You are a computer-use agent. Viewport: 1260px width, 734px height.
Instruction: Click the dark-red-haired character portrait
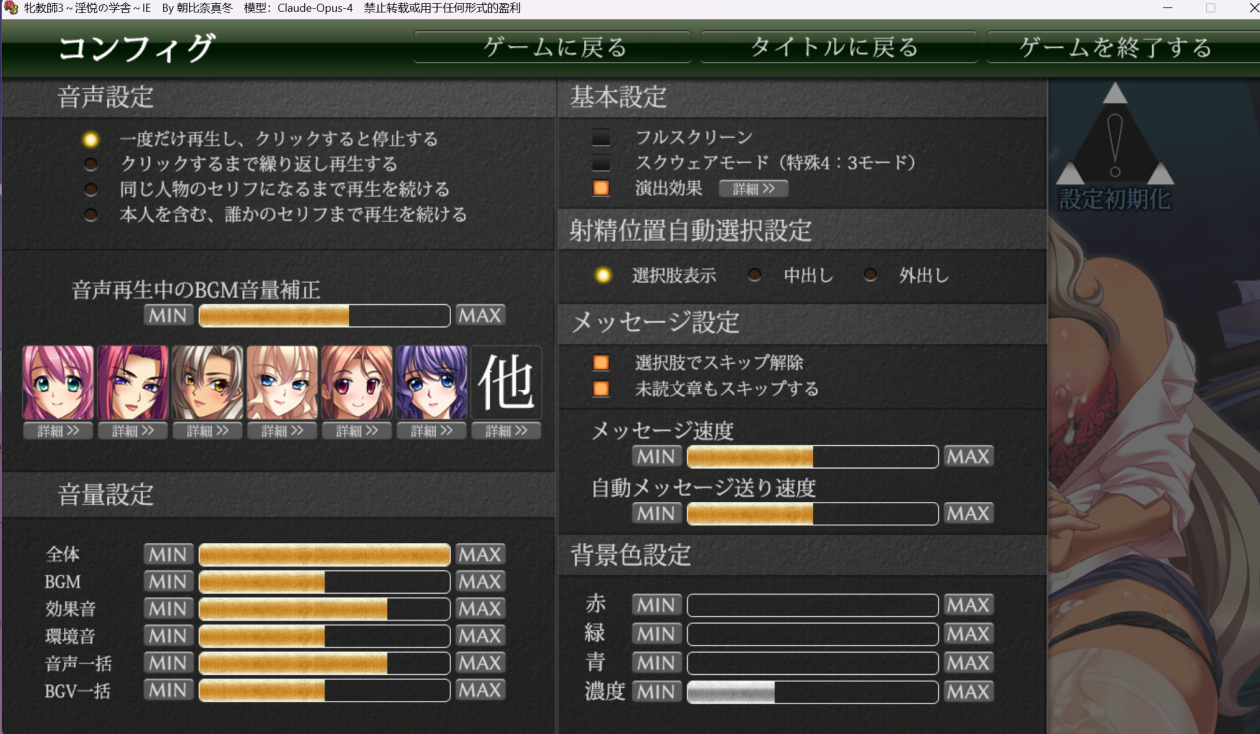[133, 382]
